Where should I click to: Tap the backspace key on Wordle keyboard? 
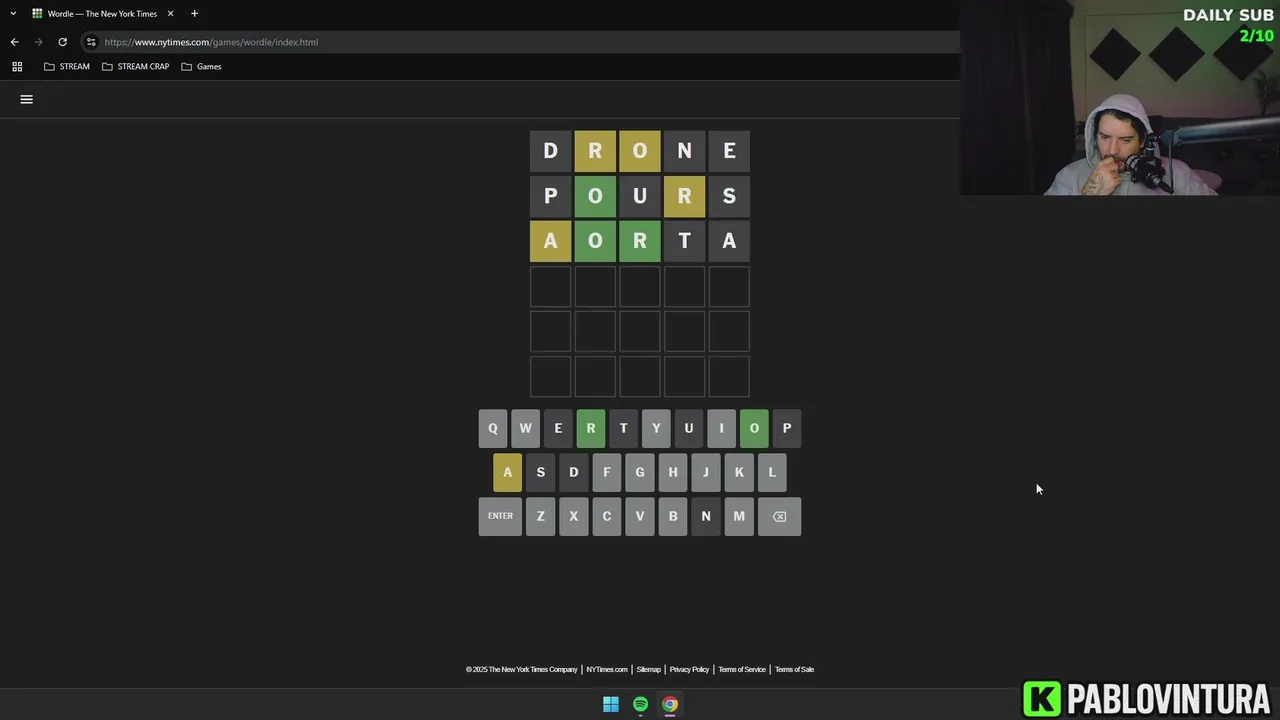[779, 516]
